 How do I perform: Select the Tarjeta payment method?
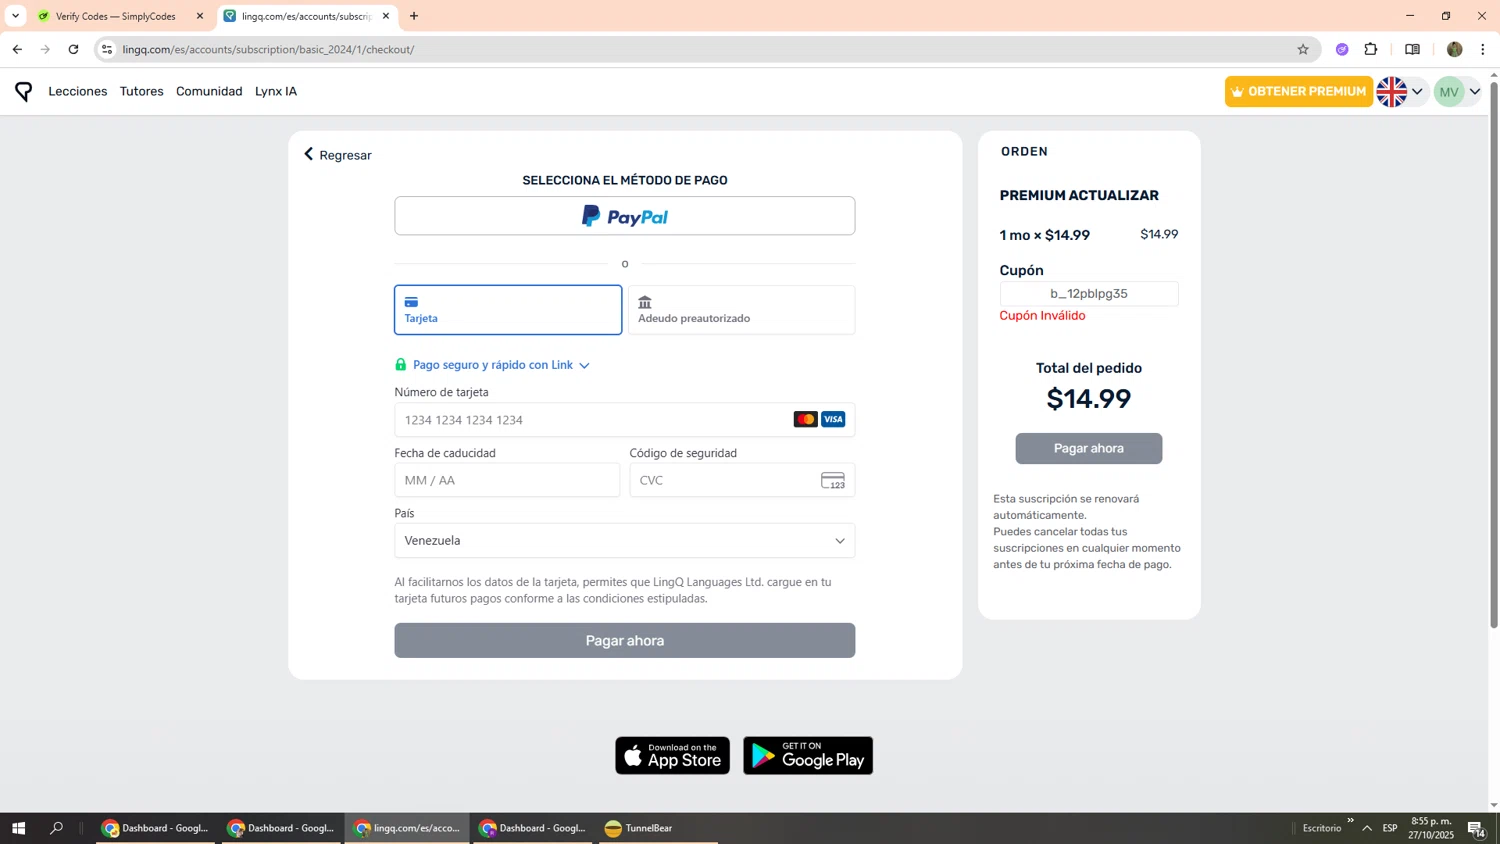pyautogui.click(x=508, y=310)
